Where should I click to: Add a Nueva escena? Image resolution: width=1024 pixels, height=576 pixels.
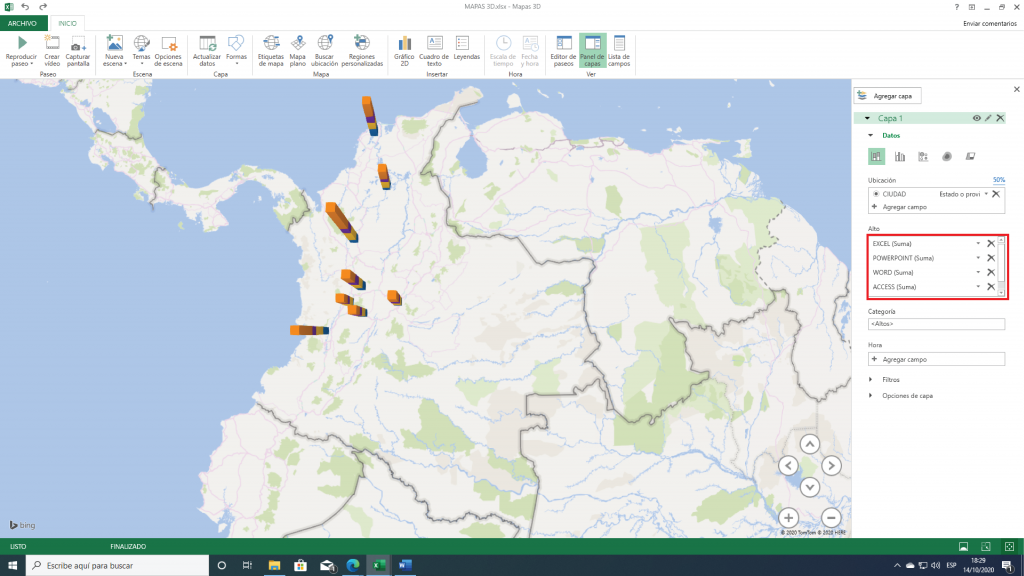114,51
